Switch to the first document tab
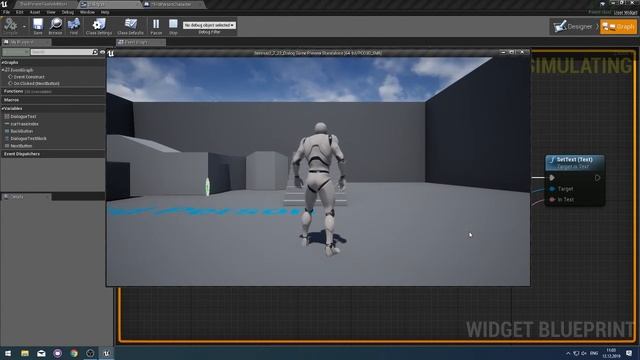 click(45, 4)
